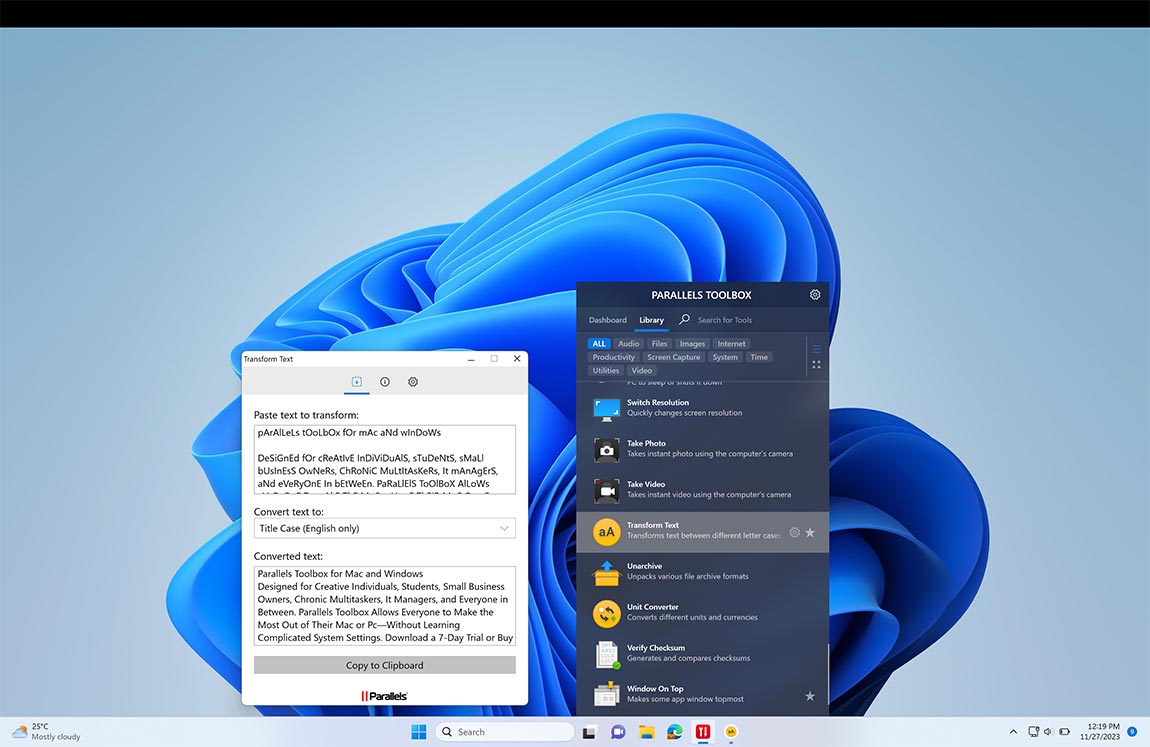Image resolution: width=1150 pixels, height=747 pixels.
Task: Click the Search for Tools field
Action: (725, 320)
